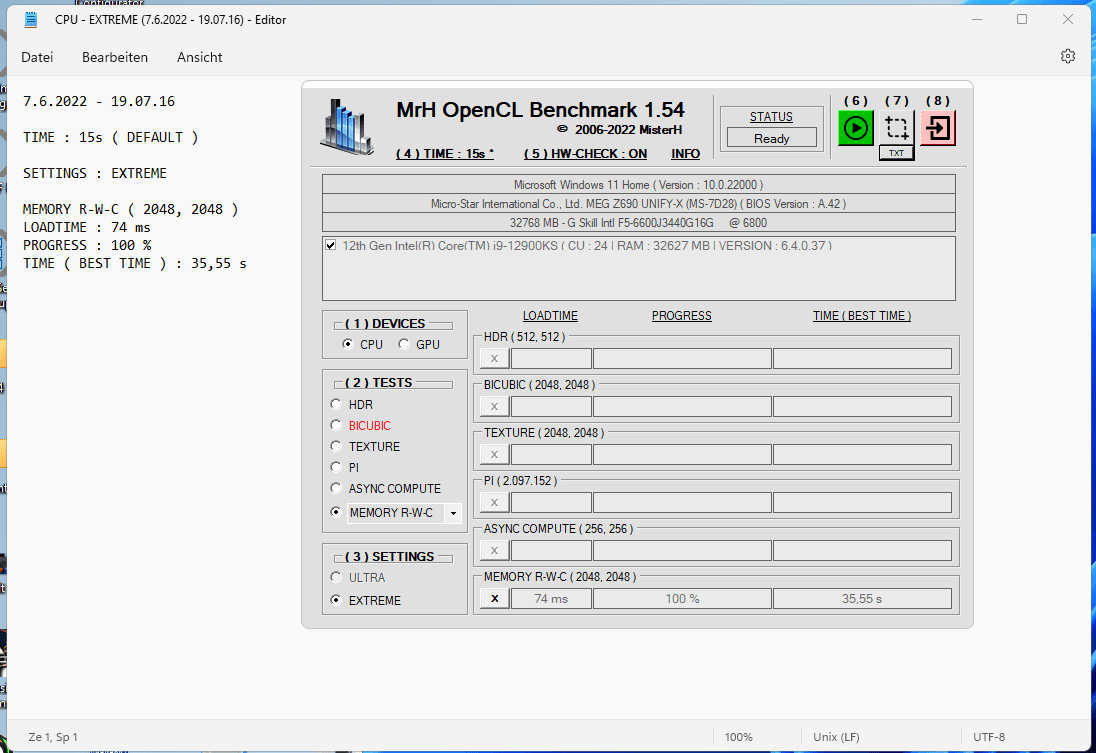
Task: Click the MrH OpenCL Benchmark logo icon
Action: click(x=347, y=127)
